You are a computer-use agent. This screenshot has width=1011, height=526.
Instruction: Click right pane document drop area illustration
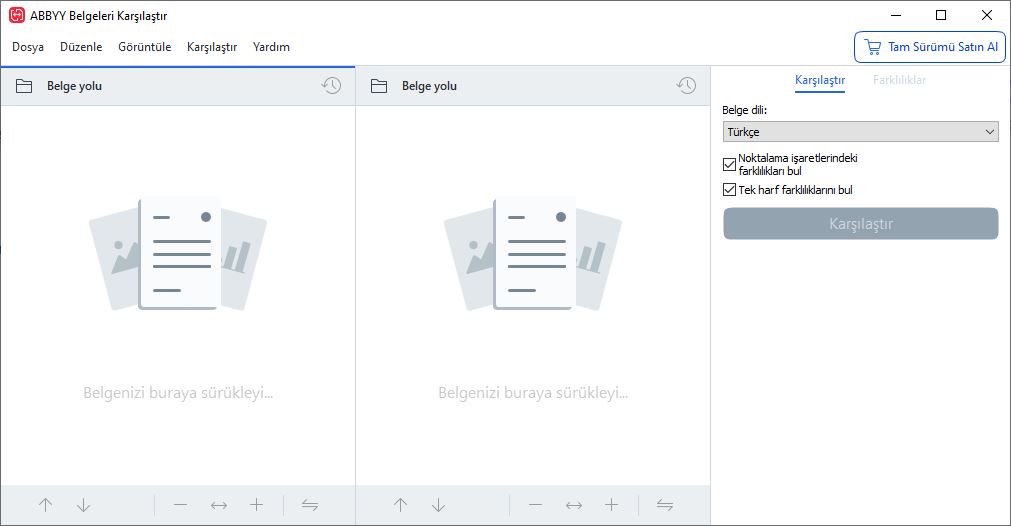[533, 254]
